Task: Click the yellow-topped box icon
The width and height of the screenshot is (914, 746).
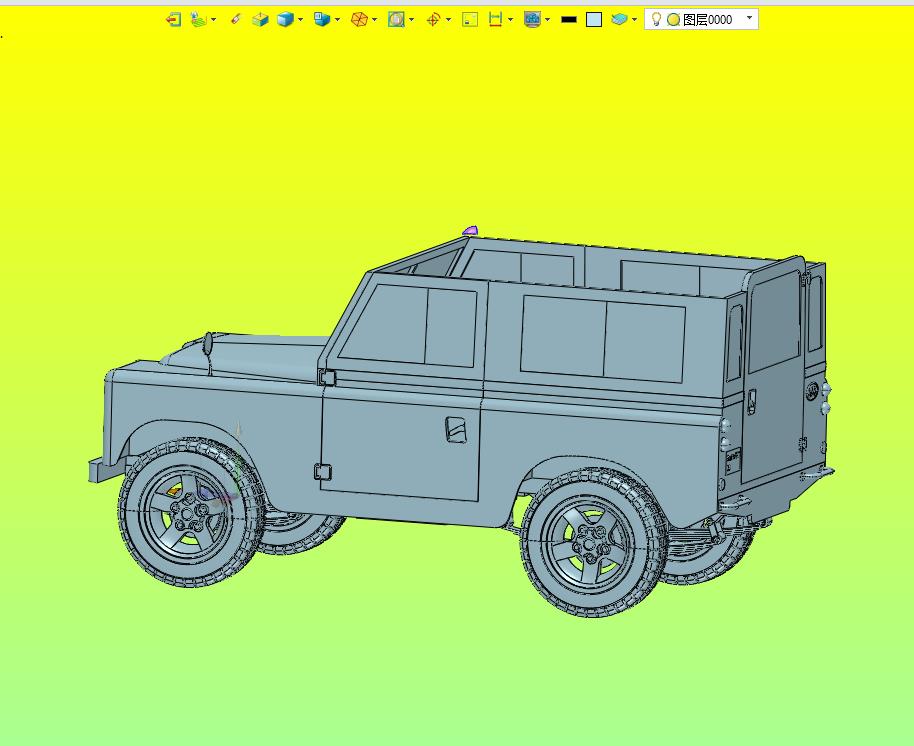Action: pos(260,20)
